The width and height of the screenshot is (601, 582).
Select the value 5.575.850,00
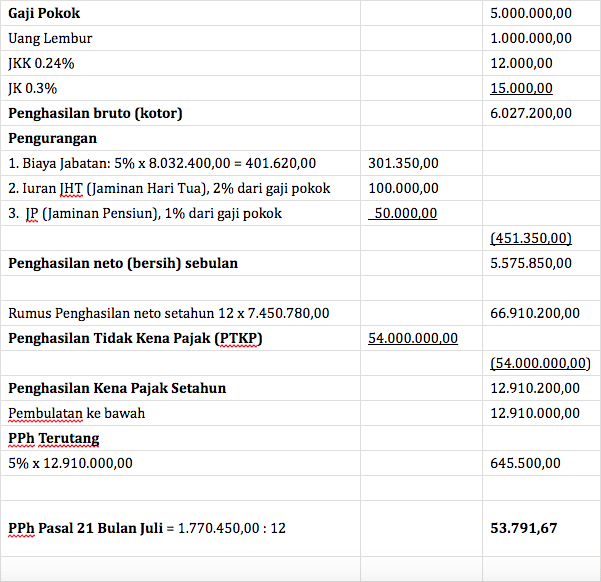tap(531, 263)
